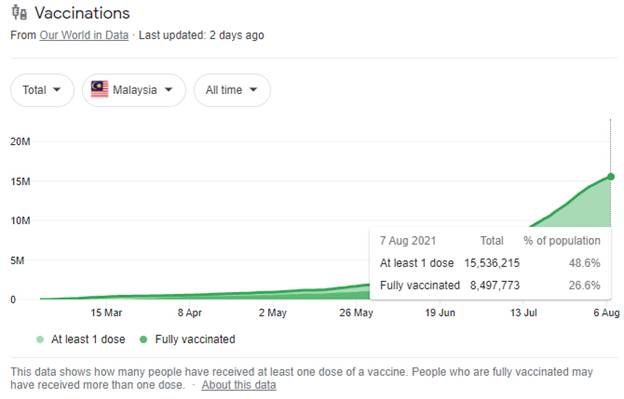The height and width of the screenshot is (399, 624).
Task: Click the 26 May date on the axis
Action: coord(356,313)
